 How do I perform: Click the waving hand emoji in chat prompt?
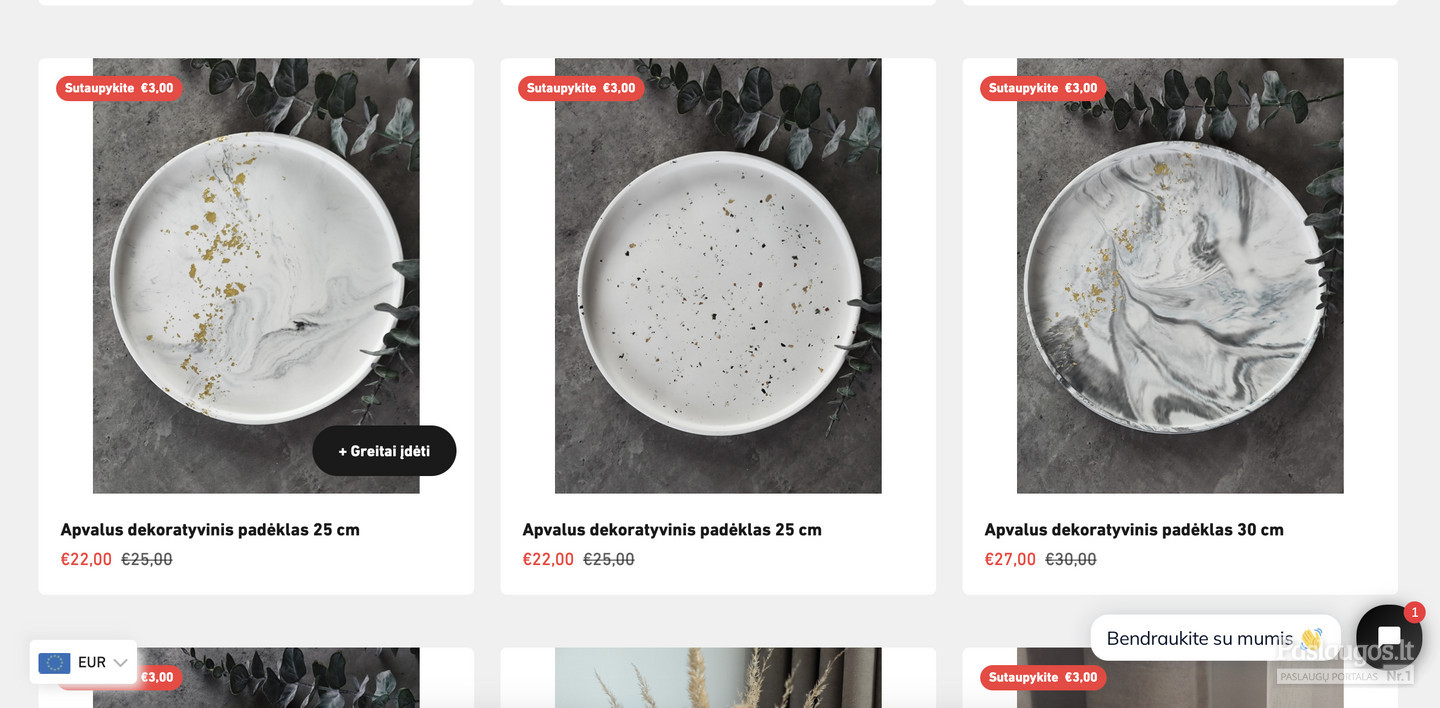[1311, 638]
